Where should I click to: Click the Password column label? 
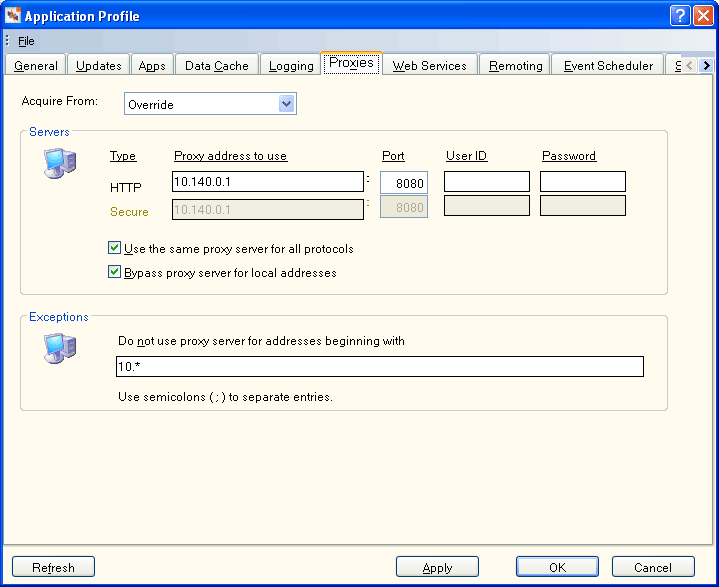569,156
